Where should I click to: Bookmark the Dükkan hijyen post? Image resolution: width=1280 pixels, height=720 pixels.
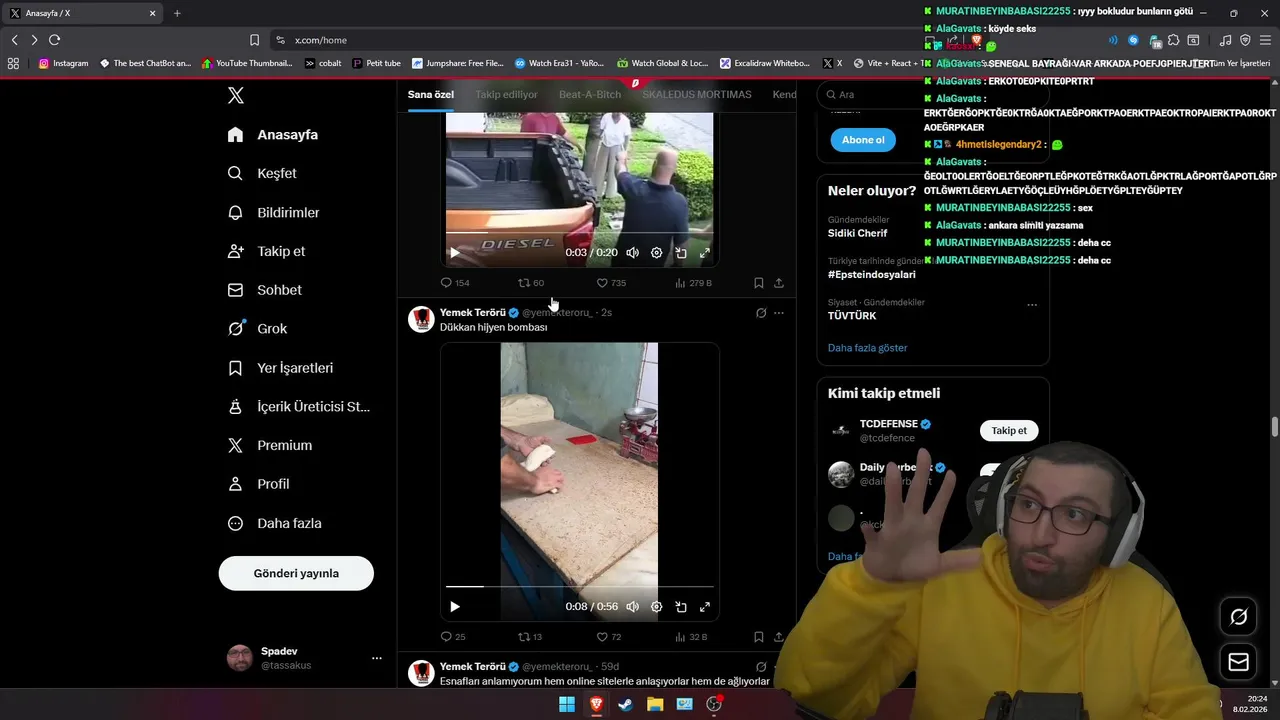[x=758, y=637]
